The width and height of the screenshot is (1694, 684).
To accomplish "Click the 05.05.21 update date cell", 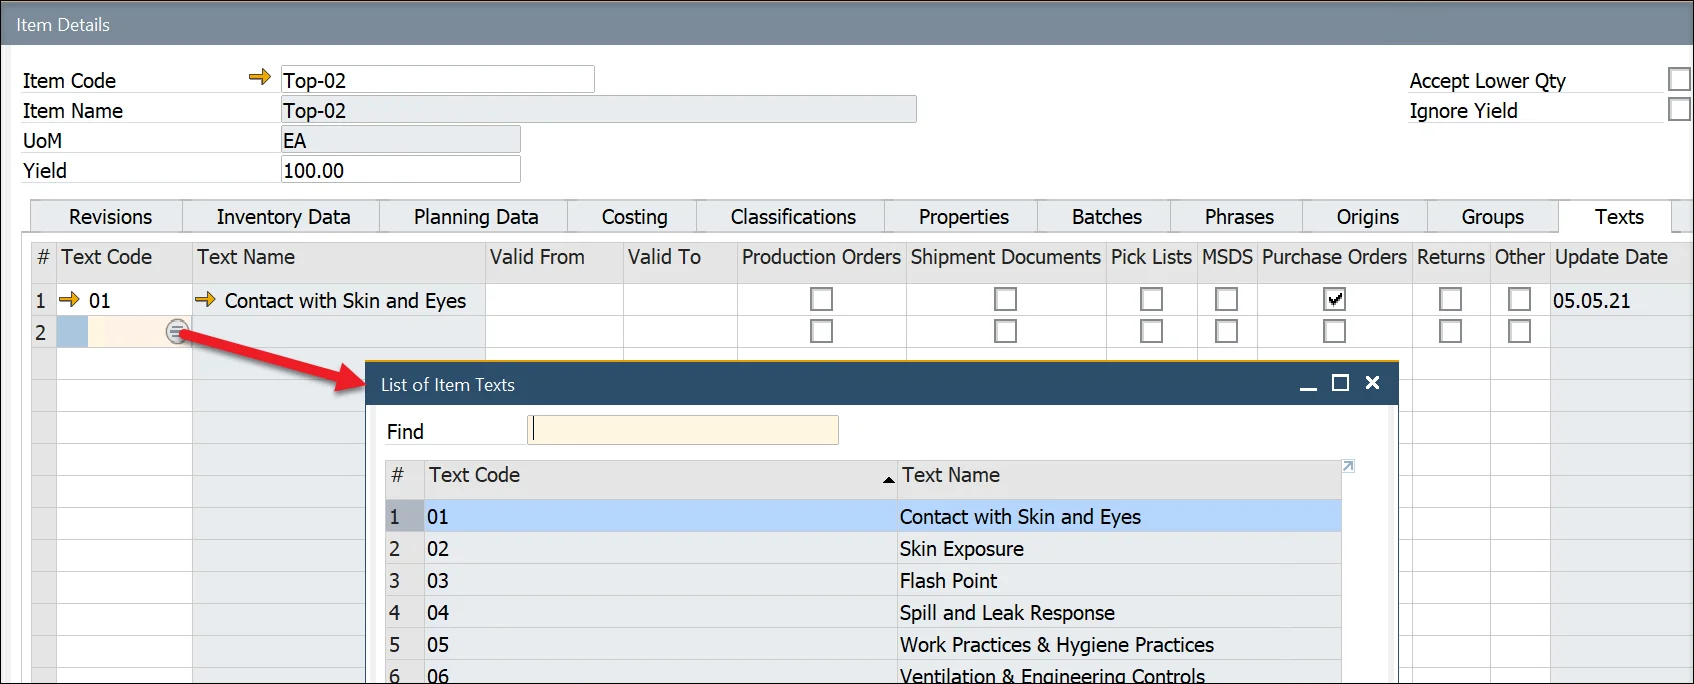I will point(1619,300).
